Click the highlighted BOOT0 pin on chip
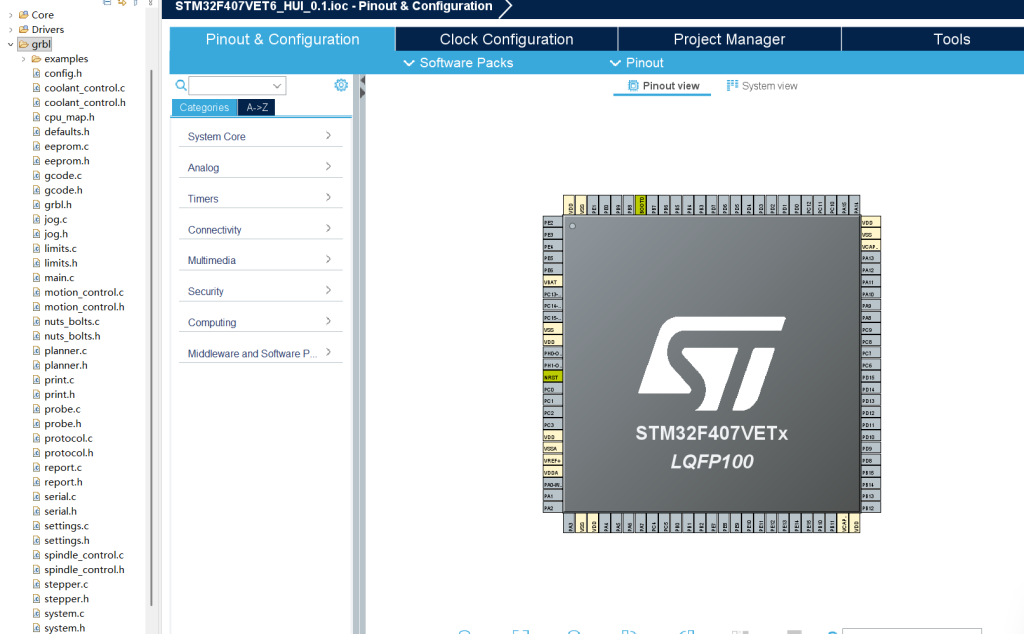The image size is (1024, 634). (x=641, y=207)
